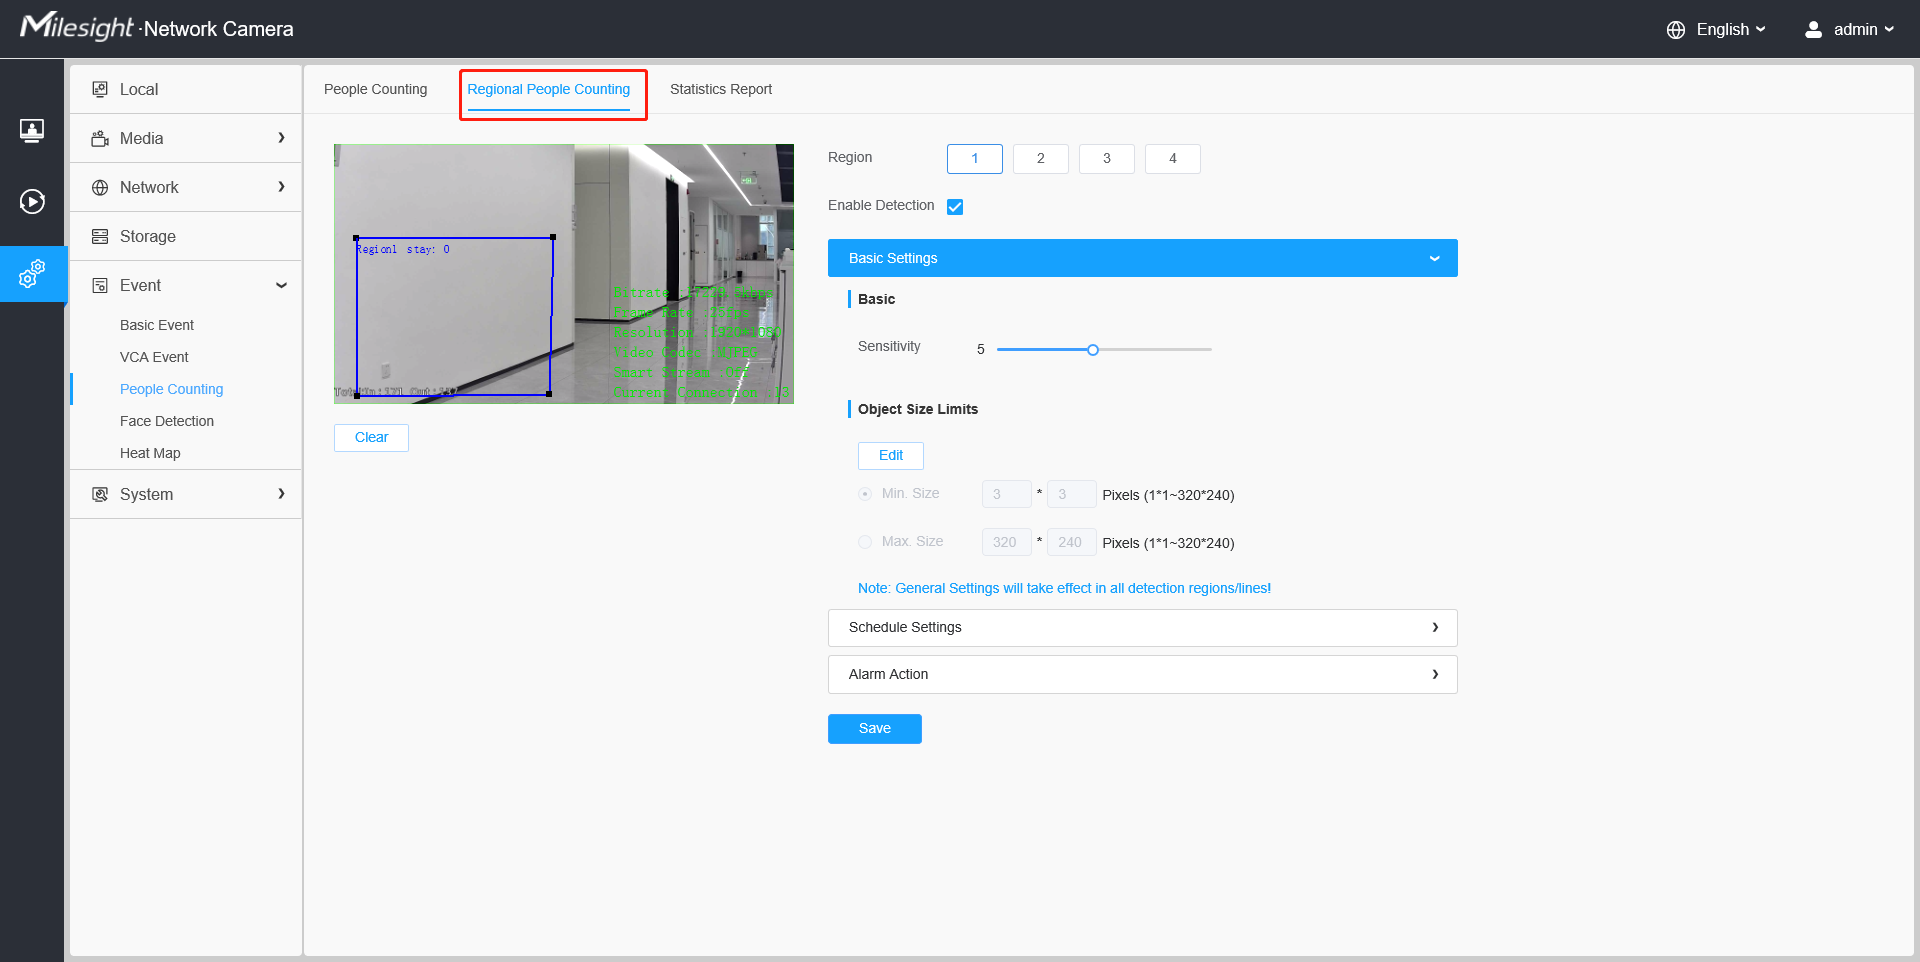The height and width of the screenshot is (962, 1920).
Task: Open Basic Event in sidebar
Action: pos(157,325)
